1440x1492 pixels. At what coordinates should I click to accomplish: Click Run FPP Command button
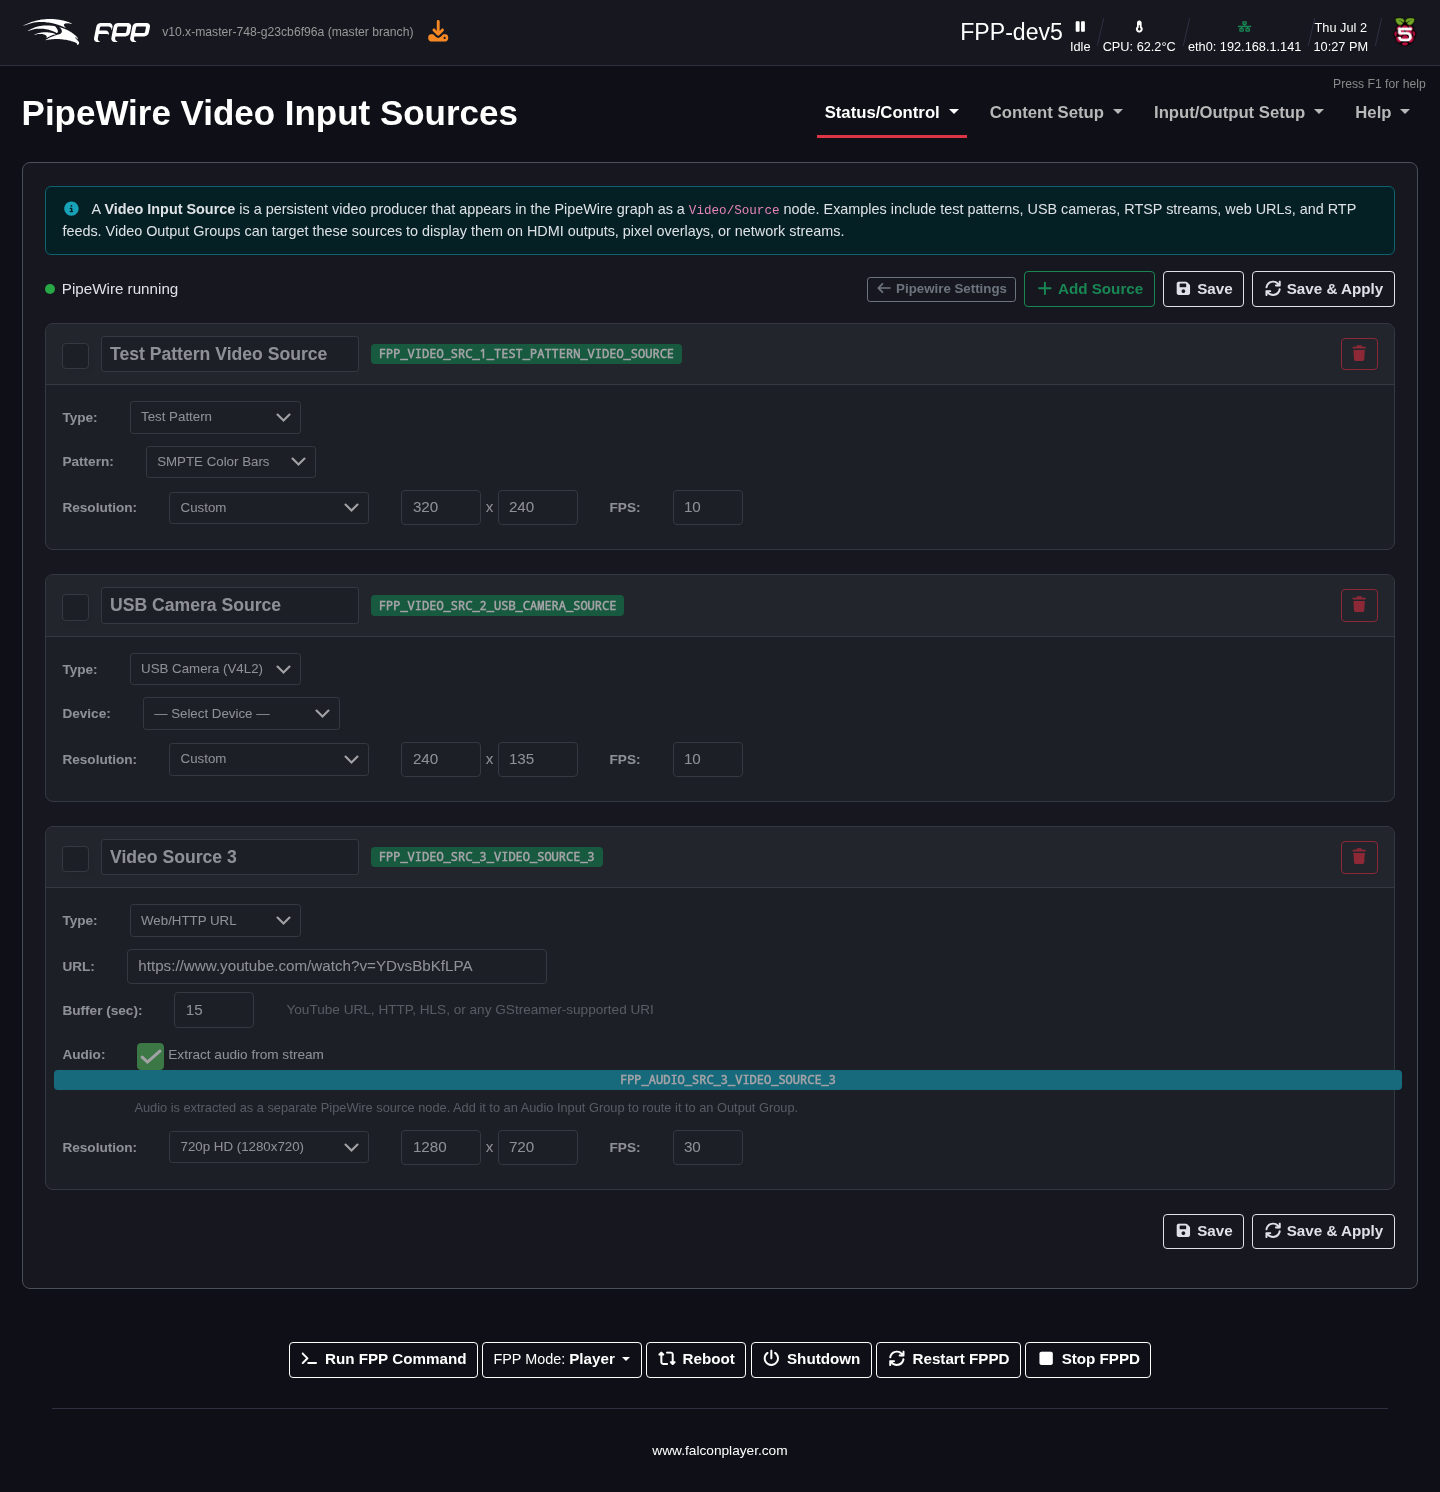coord(383,1359)
